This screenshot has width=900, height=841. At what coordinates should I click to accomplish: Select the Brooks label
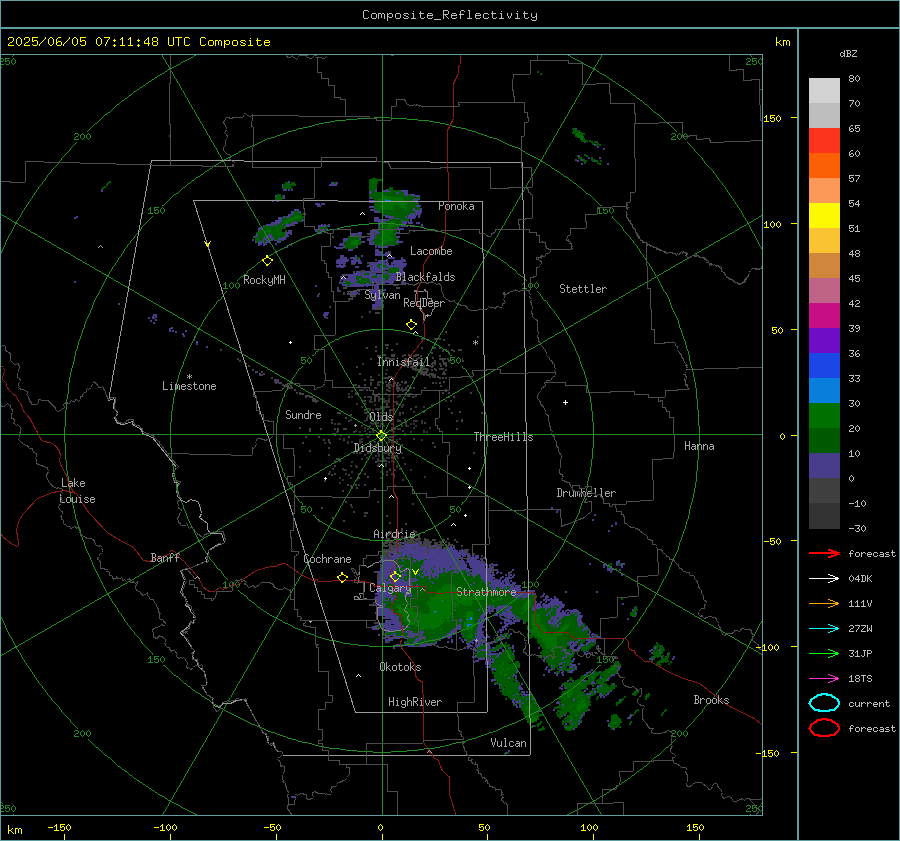711,700
